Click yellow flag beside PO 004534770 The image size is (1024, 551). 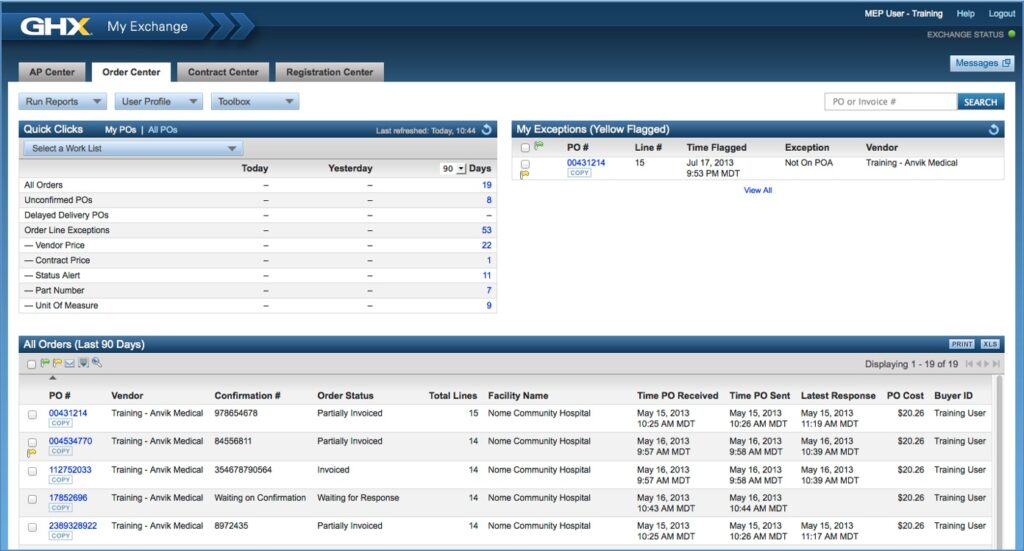click(31, 452)
